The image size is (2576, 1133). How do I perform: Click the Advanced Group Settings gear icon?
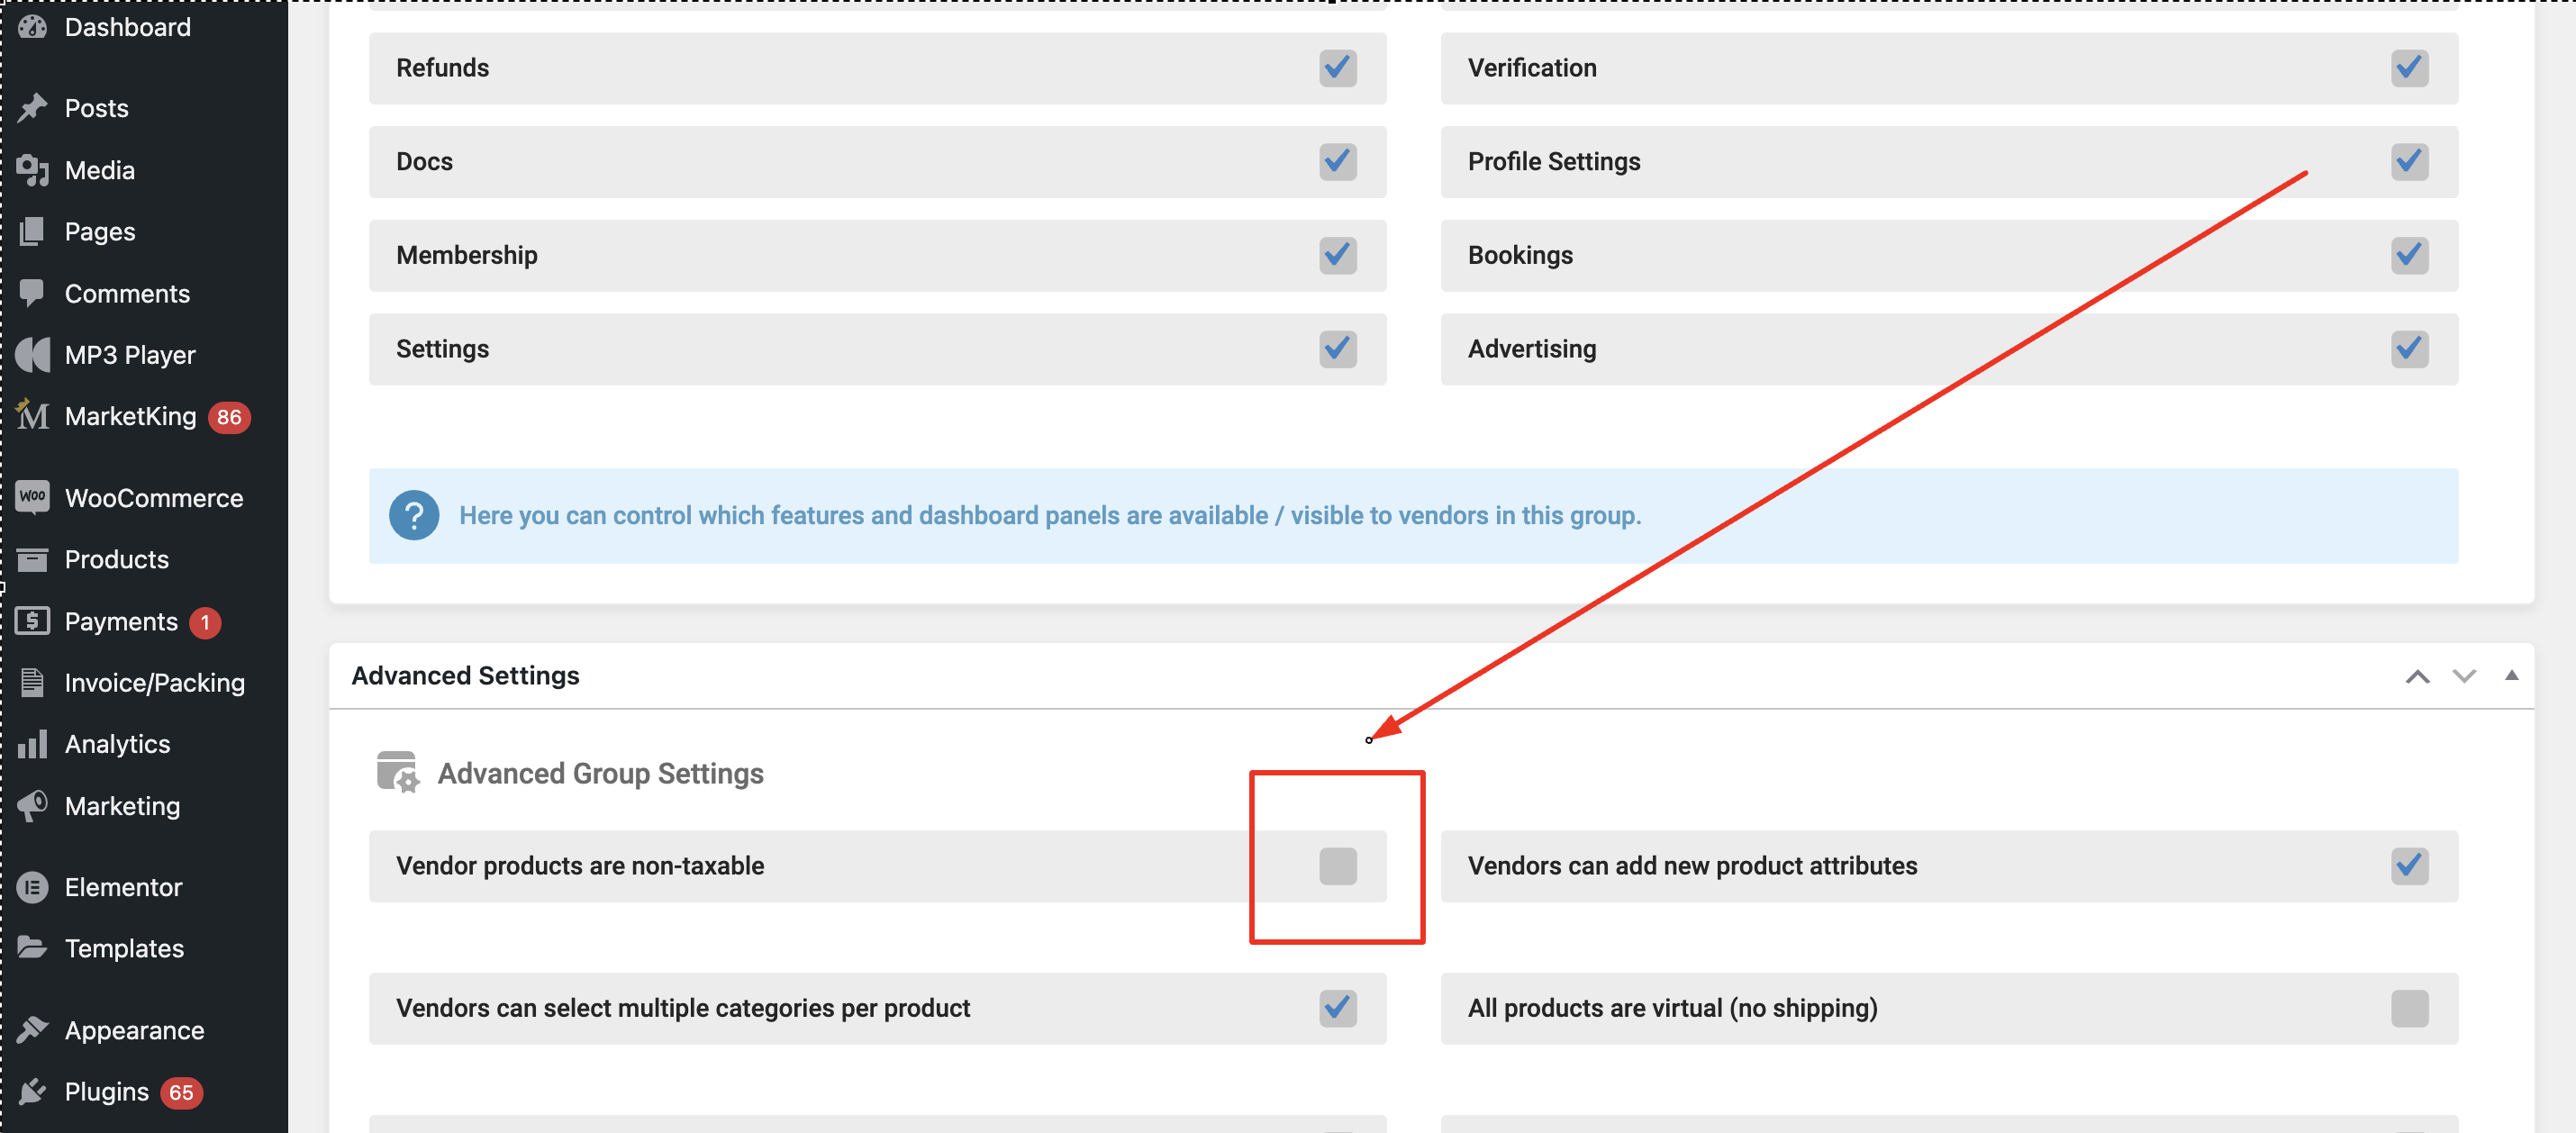(398, 772)
